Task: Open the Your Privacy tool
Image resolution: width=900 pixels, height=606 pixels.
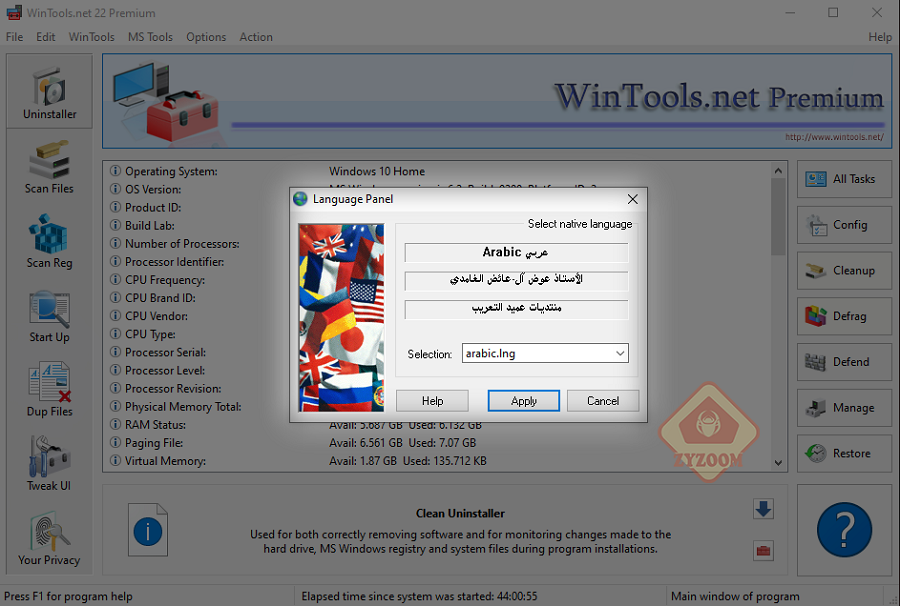Action: click(49, 538)
